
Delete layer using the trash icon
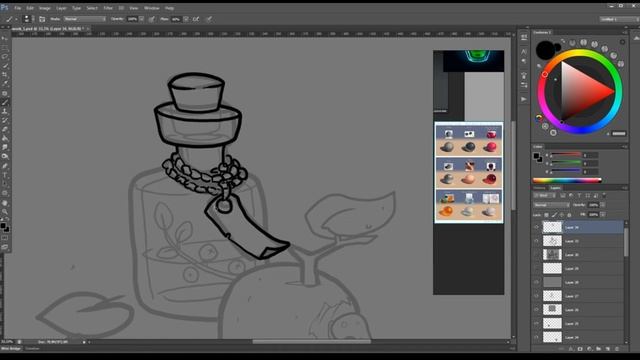(x=617, y=349)
